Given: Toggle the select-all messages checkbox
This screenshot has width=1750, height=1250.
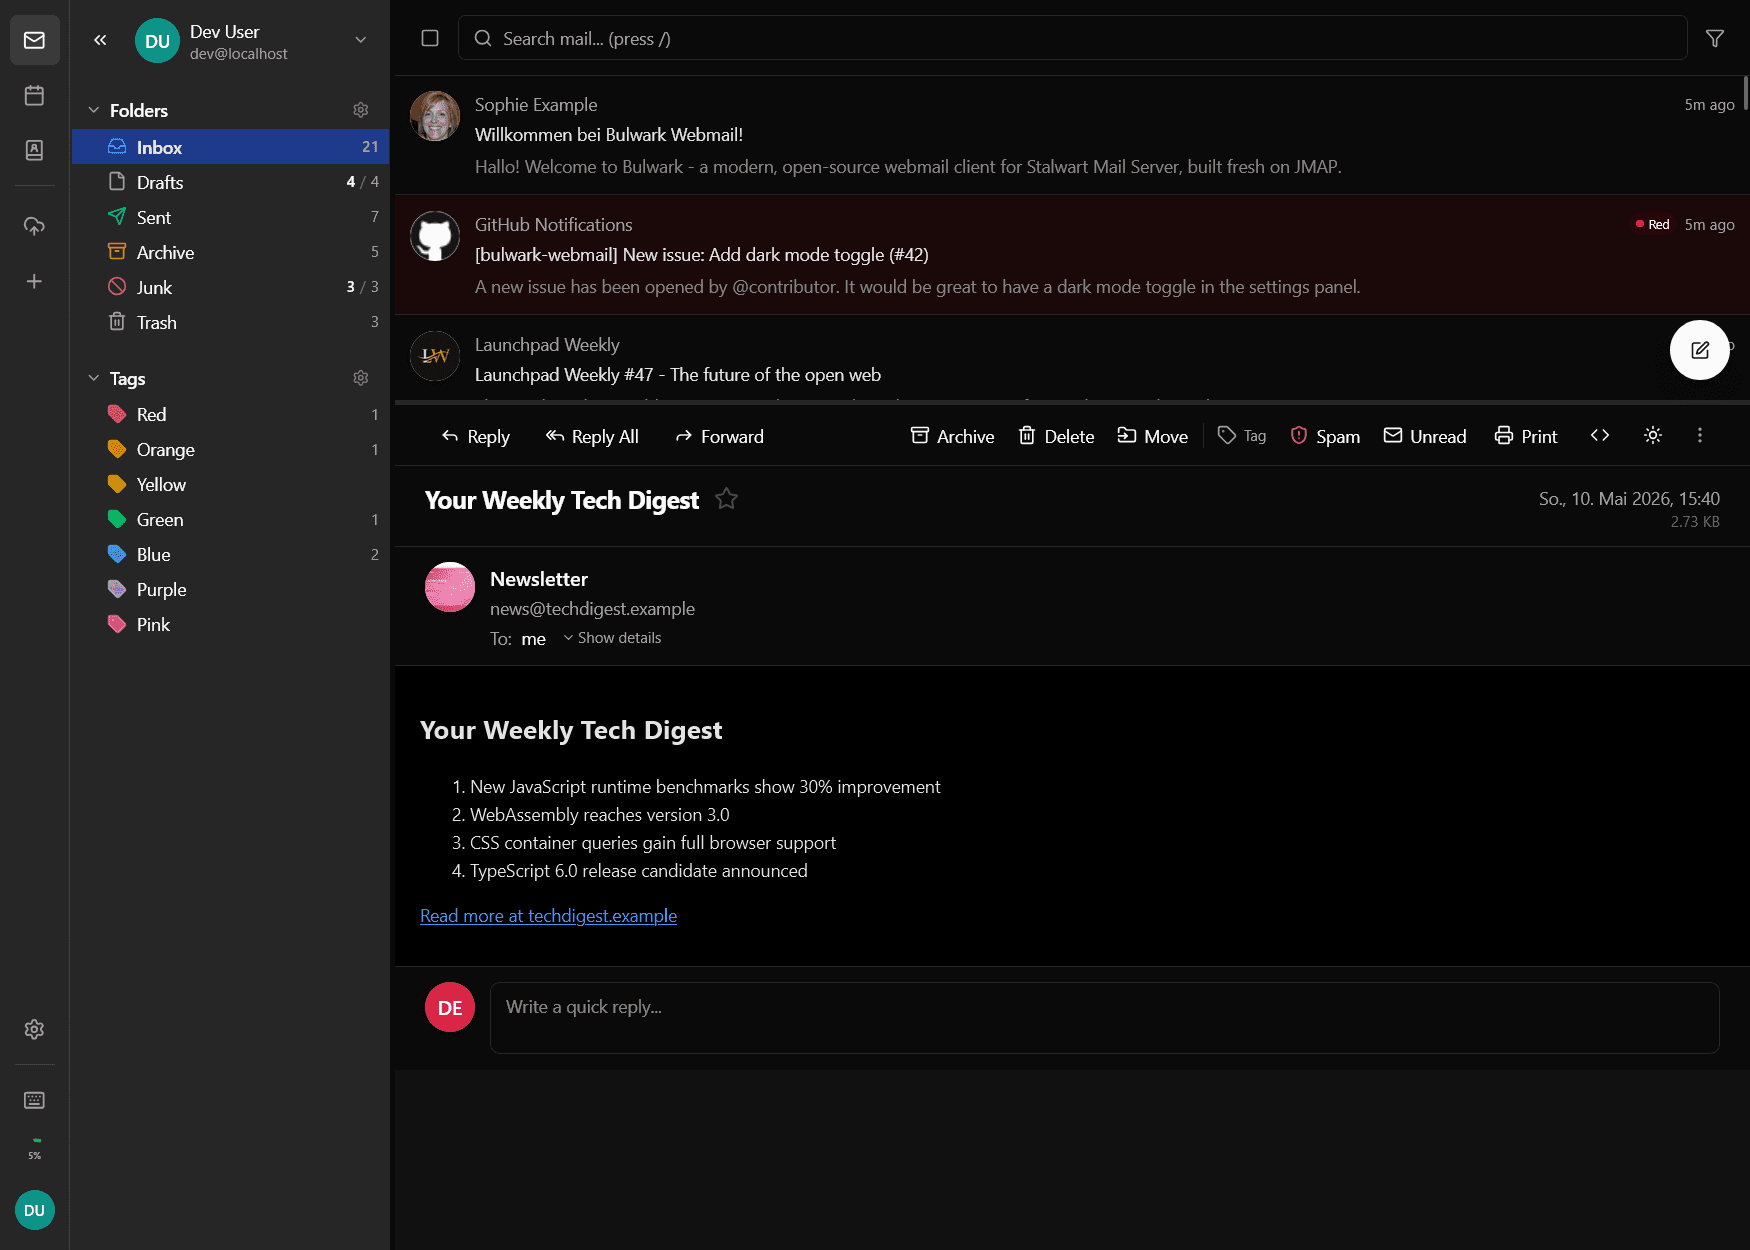Looking at the screenshot, I should 430,38.
